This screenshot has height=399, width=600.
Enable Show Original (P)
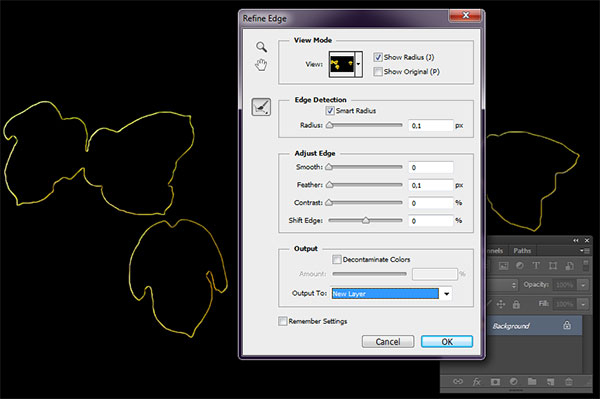click(378, 72)
